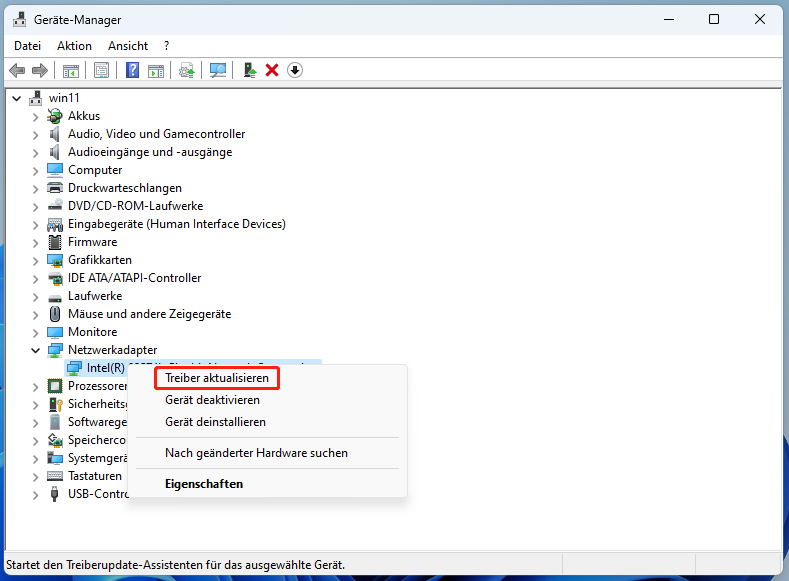789x581 pixels.
Task: Click the DVD/CD-ROM drive icon
Action: 54,206
